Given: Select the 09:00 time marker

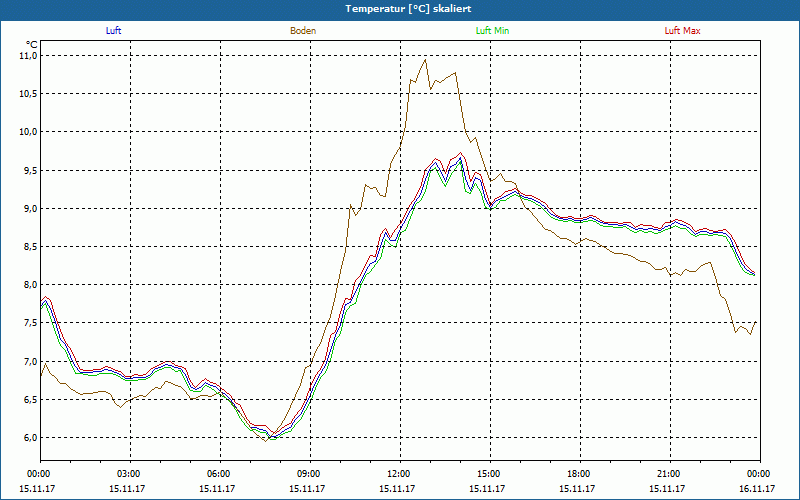Looking at the screenshot, I should pyautogui.click(x=309, y=473).
